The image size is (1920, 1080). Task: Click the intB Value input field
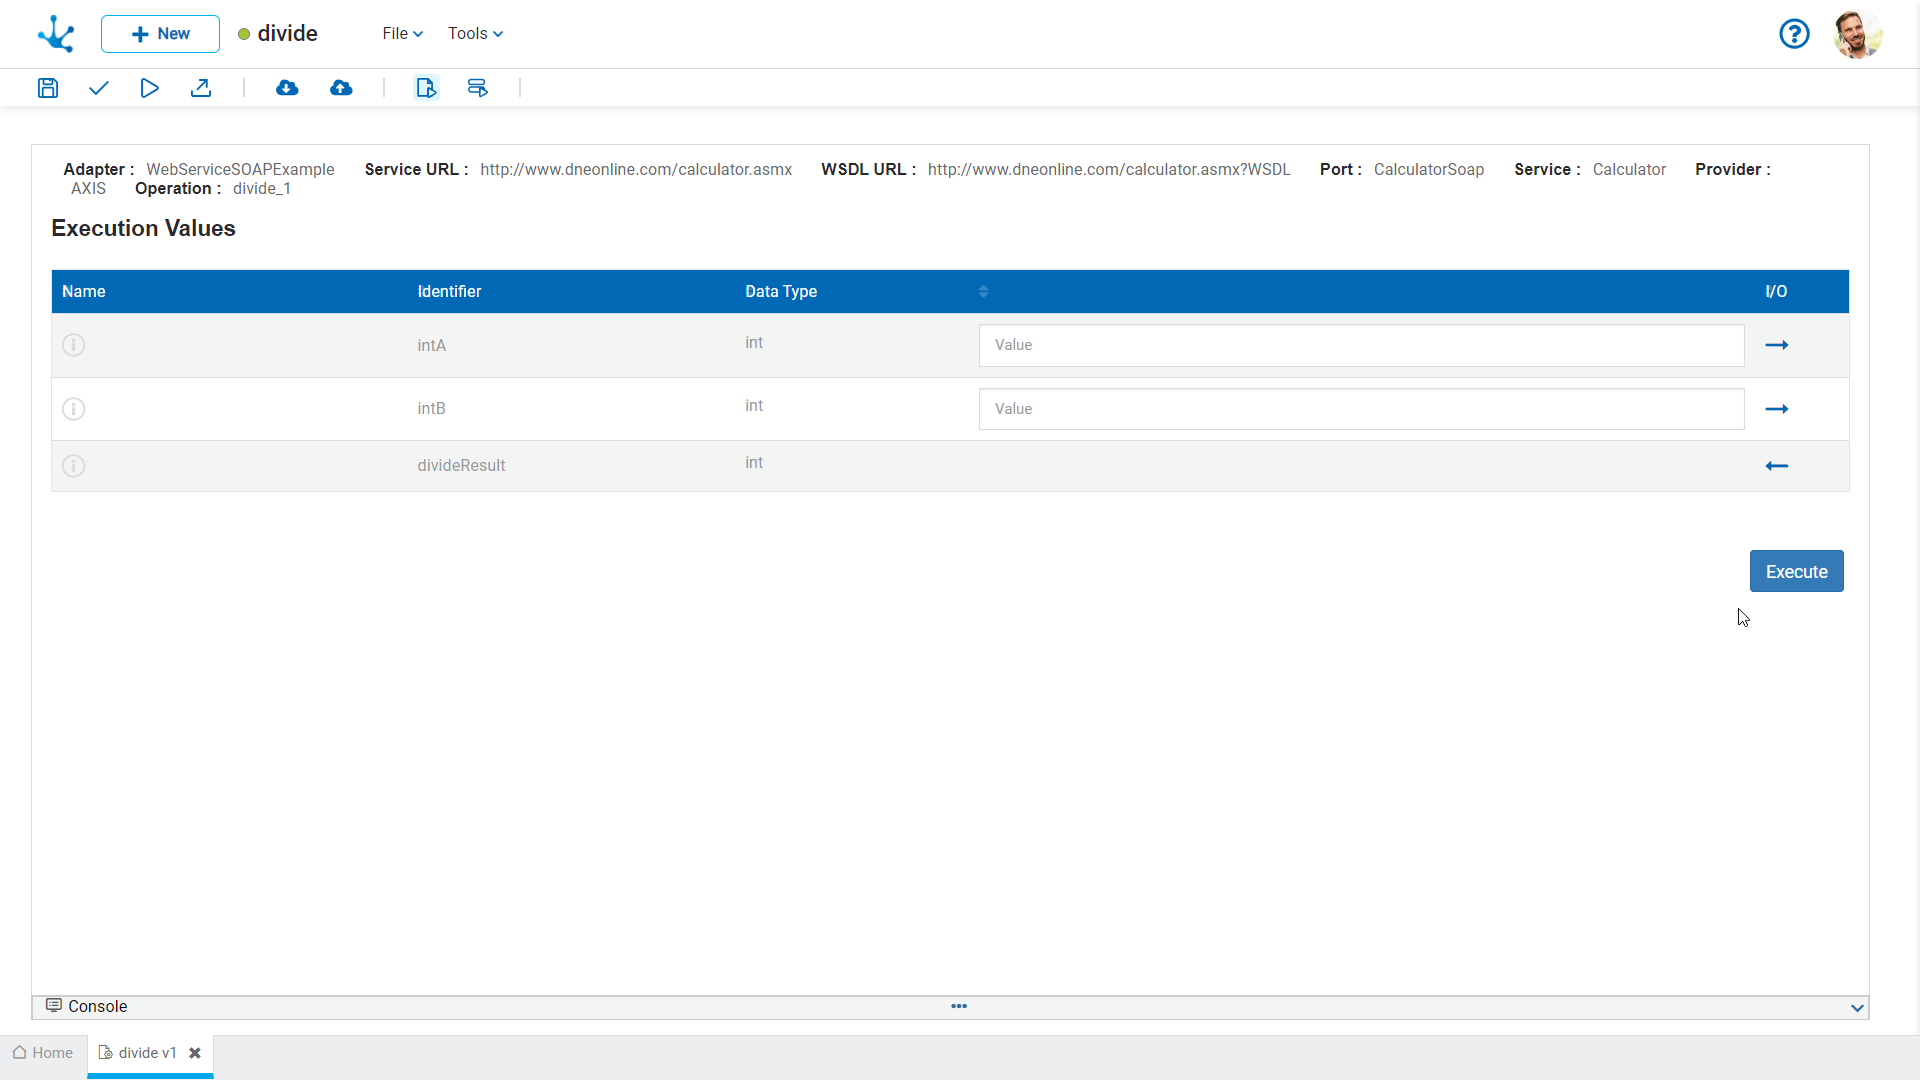1361,409
